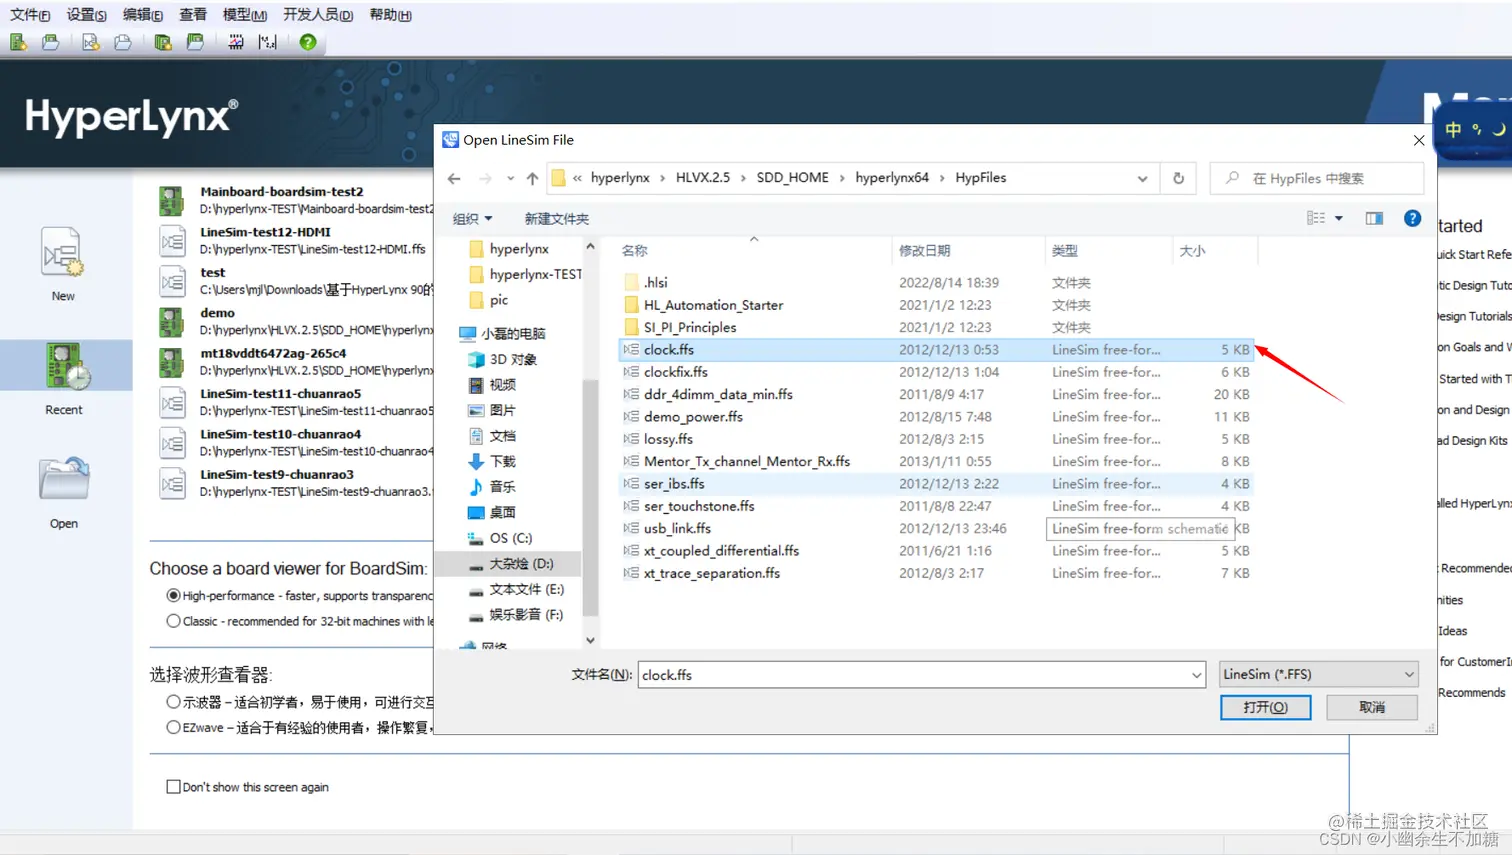Screen dimensions: 1512x855
Task: Select the clock.ffs file icon
Action: pos(631,350)
